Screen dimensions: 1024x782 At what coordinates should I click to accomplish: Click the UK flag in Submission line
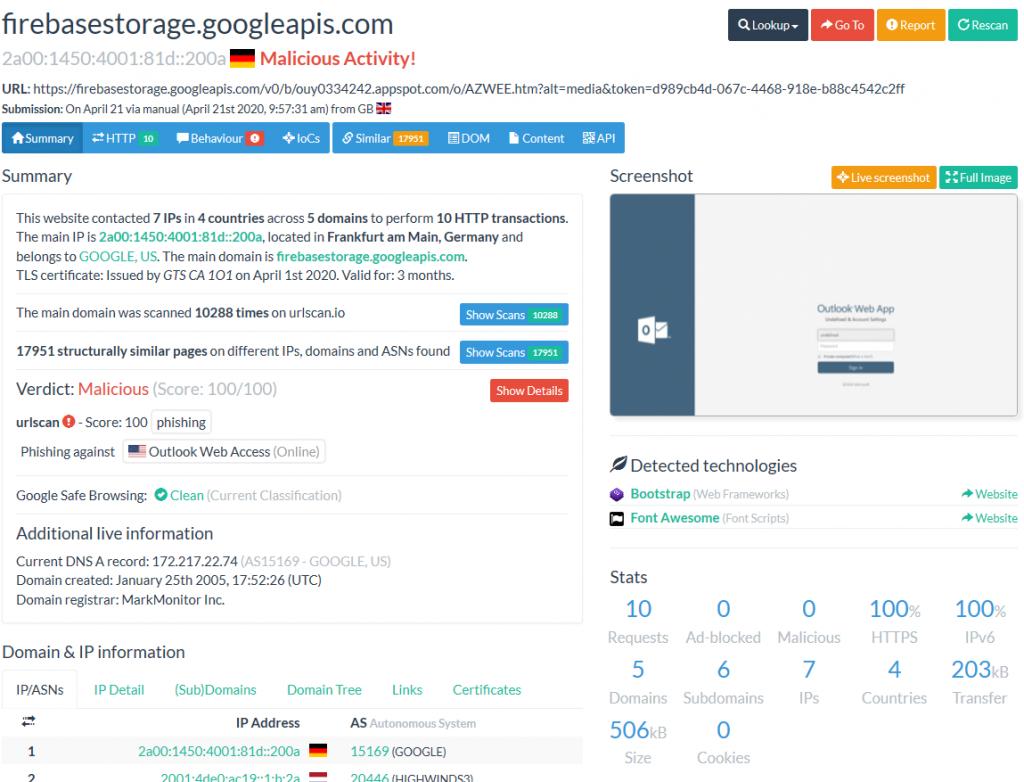pyautogui.click(x=384, y=108)
